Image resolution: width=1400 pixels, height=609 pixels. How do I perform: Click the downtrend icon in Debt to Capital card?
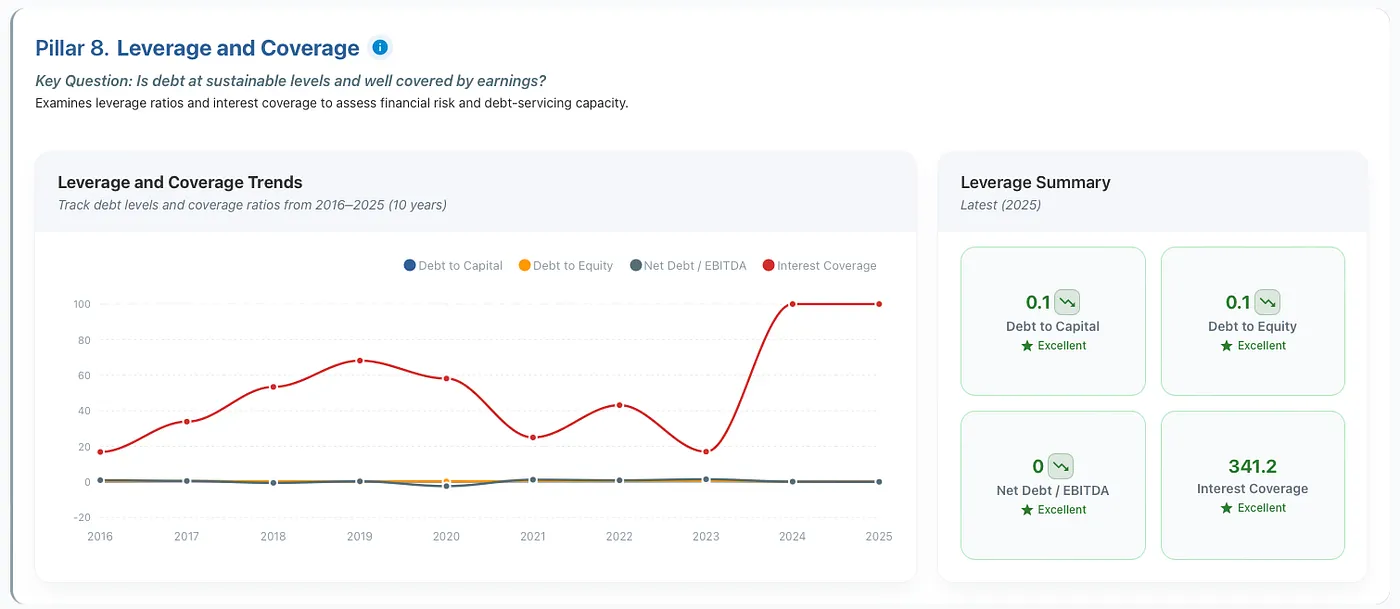(1067, 302)
